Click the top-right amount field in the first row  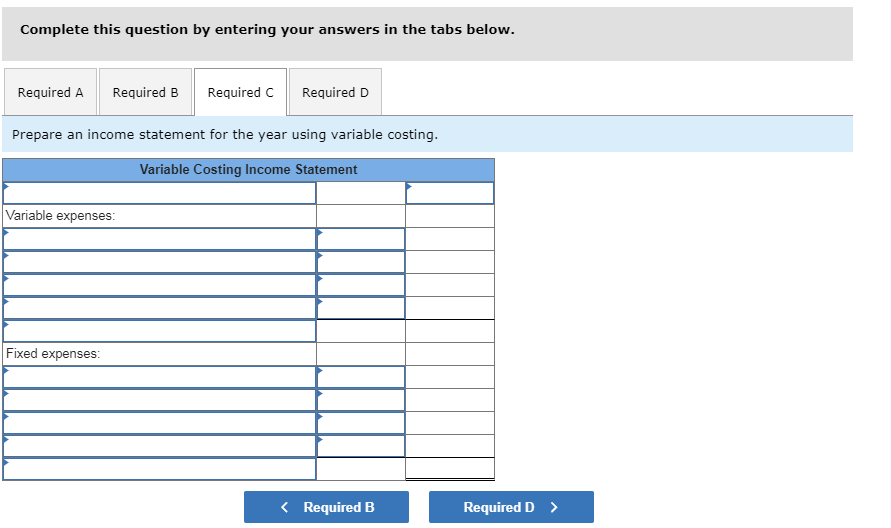(450, 193)
